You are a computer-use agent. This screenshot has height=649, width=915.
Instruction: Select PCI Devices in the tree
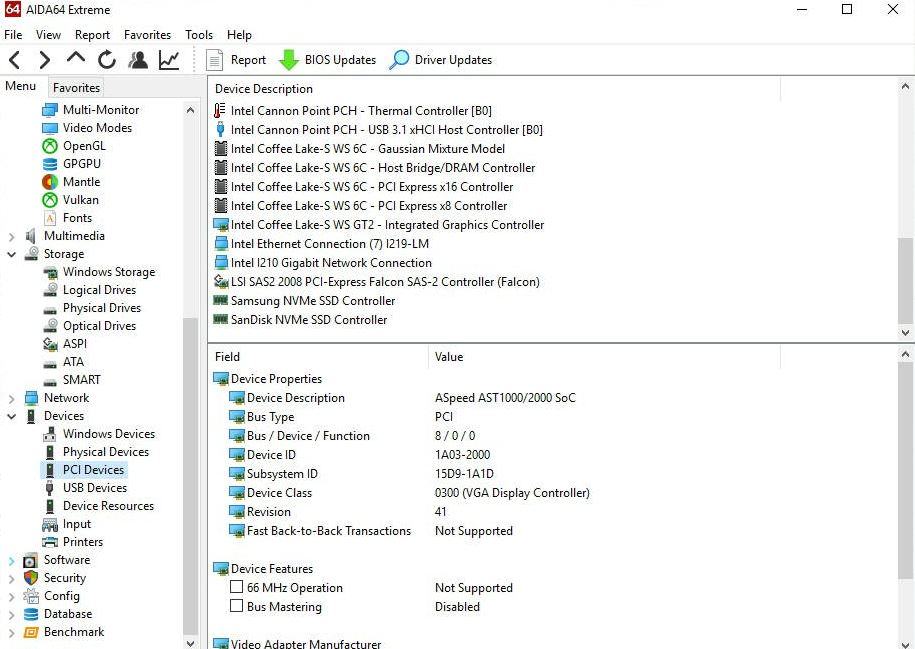[x=93, y=470]
